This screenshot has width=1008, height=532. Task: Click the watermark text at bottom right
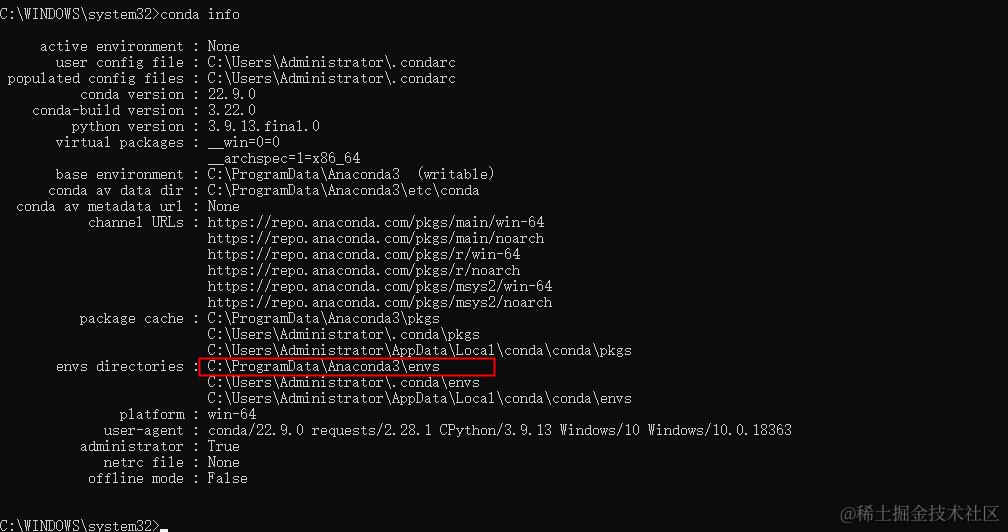click(920, 513)
